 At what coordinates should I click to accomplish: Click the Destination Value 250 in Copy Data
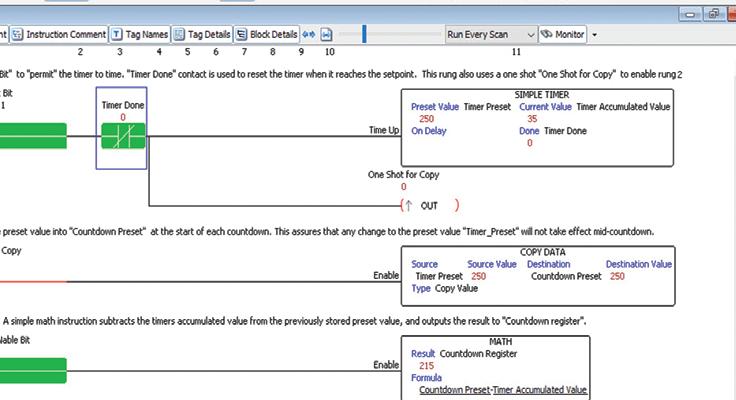[617, 276]
